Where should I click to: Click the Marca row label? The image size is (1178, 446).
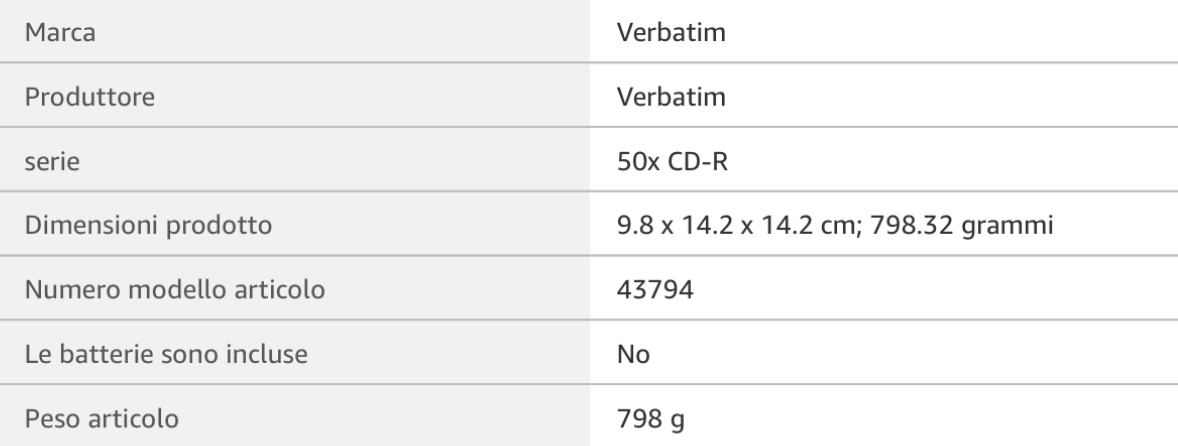click(59, 34)
